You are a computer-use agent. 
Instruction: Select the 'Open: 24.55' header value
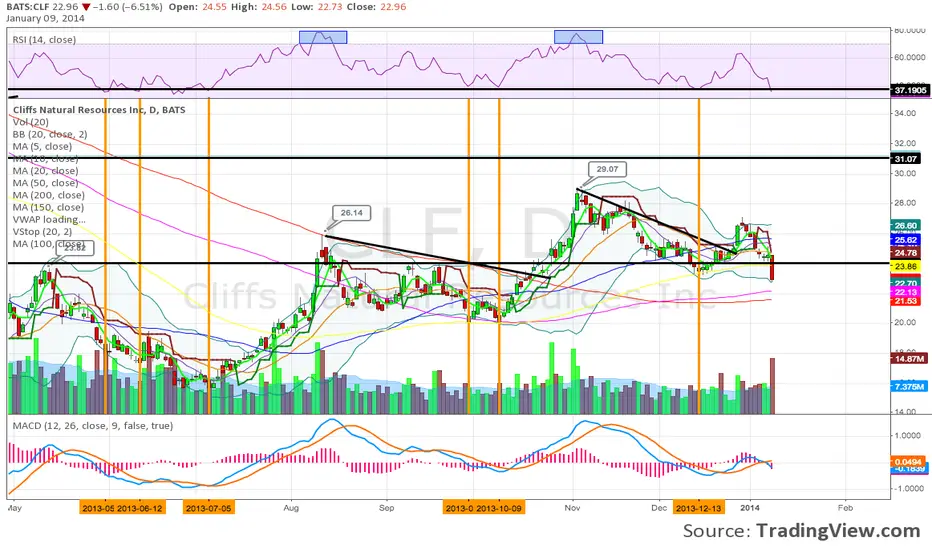tap(197, 7)
